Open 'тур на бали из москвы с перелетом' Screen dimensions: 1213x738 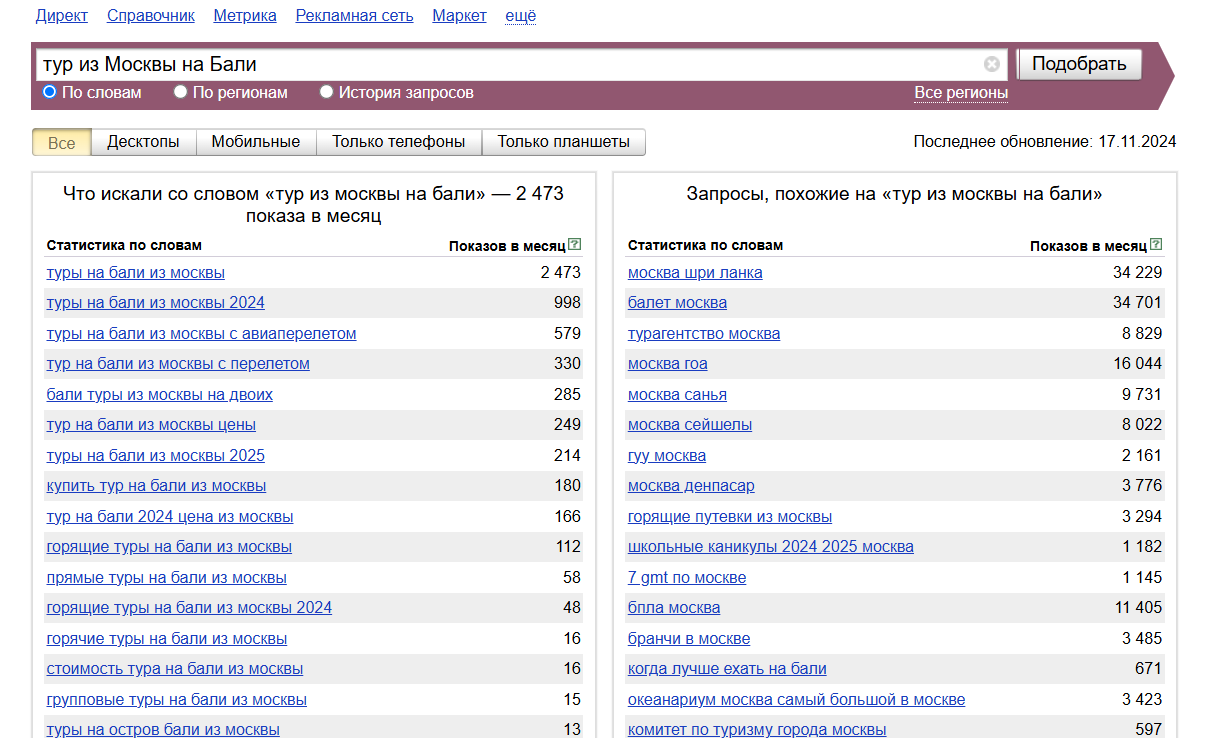[x=178, y=364]
